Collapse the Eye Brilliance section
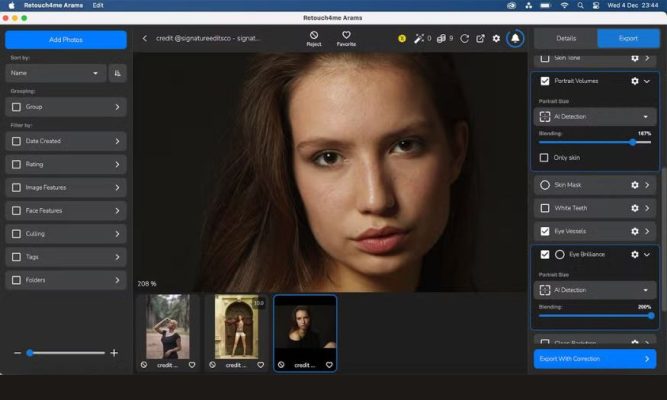 [647, 255]
